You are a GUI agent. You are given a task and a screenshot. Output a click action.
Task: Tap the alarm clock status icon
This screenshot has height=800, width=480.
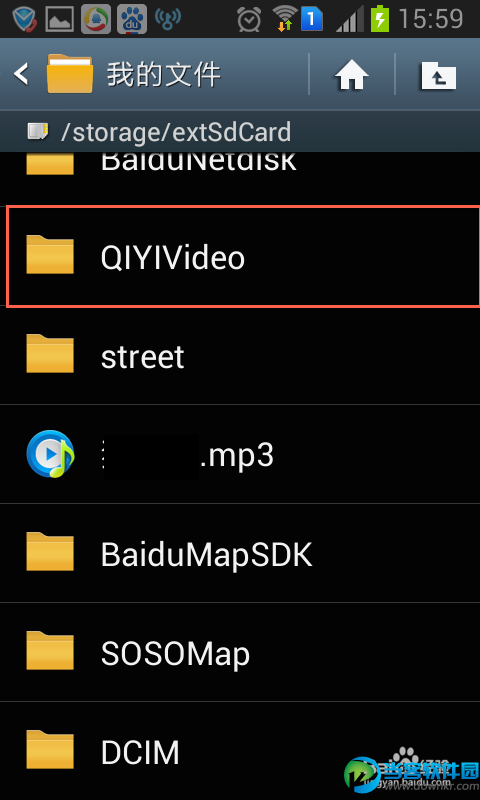pos(249,20)
